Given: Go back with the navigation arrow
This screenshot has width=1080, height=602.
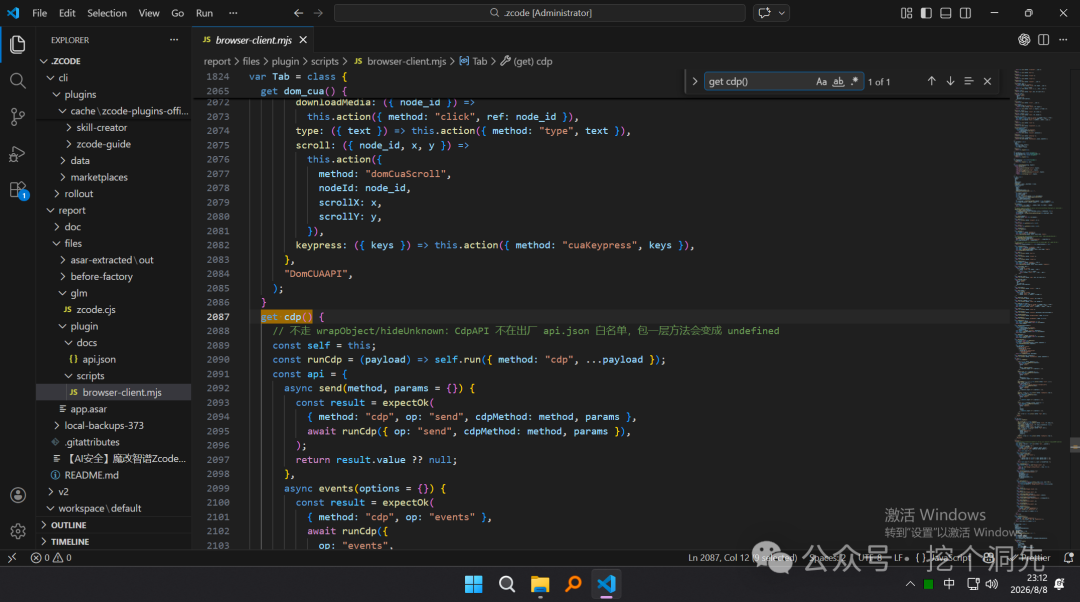Looking at the screenshot, I should (x=298, y=13).
